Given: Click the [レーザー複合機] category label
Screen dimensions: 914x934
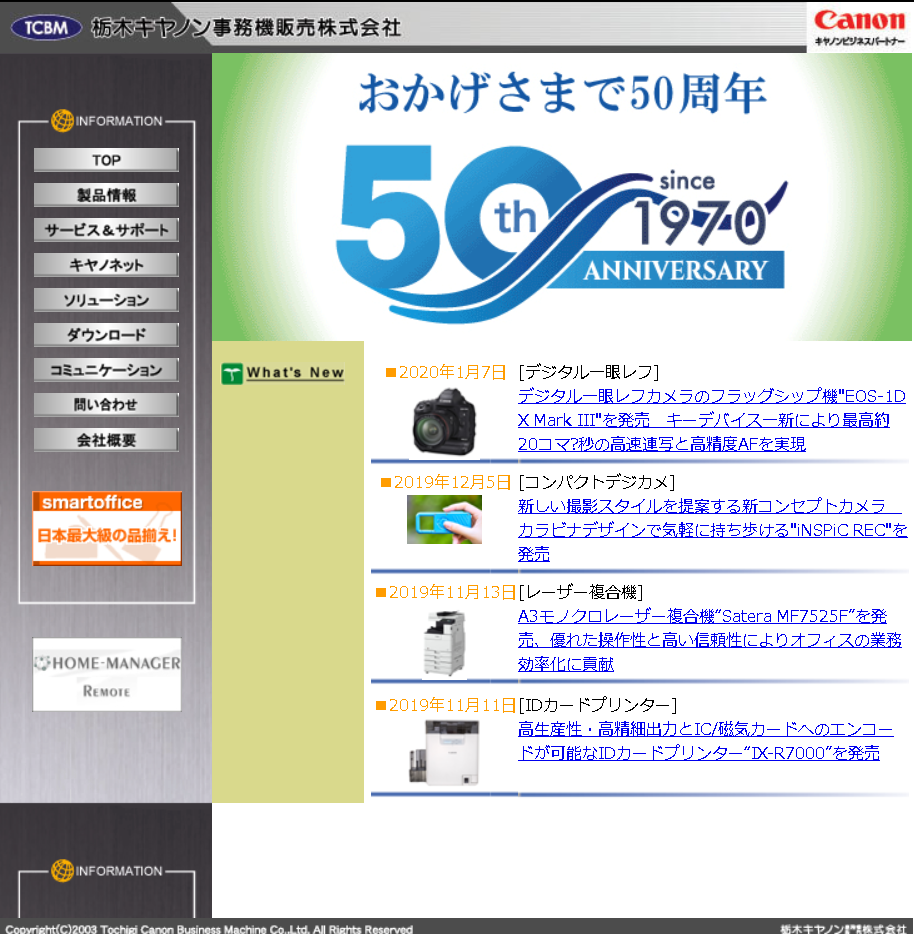Looking at the screenshot, I should tap(581, 592).
